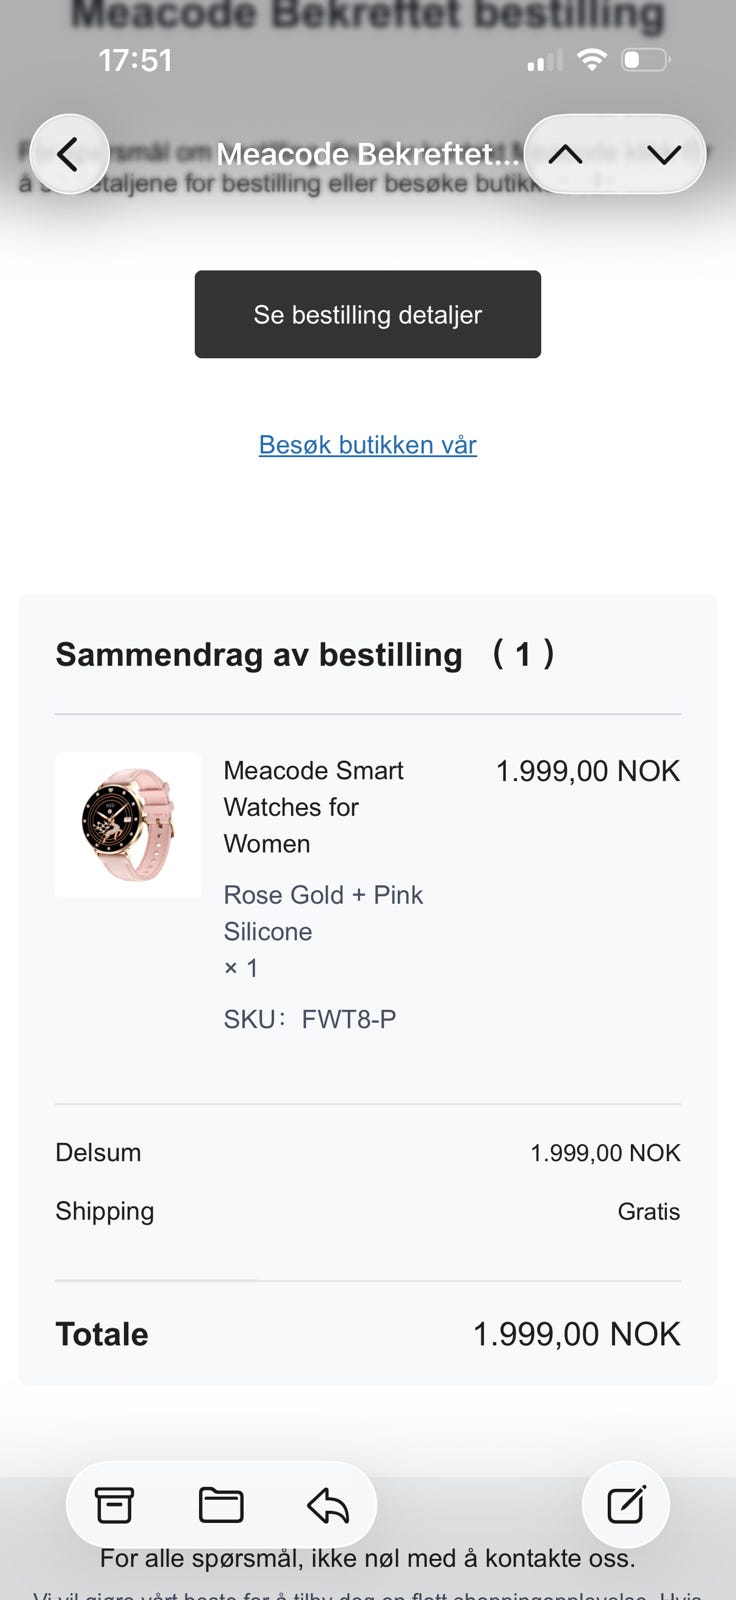736x1600 pixels.
Task: Tap the cellular signal bars
Action: tap(544, 62)
